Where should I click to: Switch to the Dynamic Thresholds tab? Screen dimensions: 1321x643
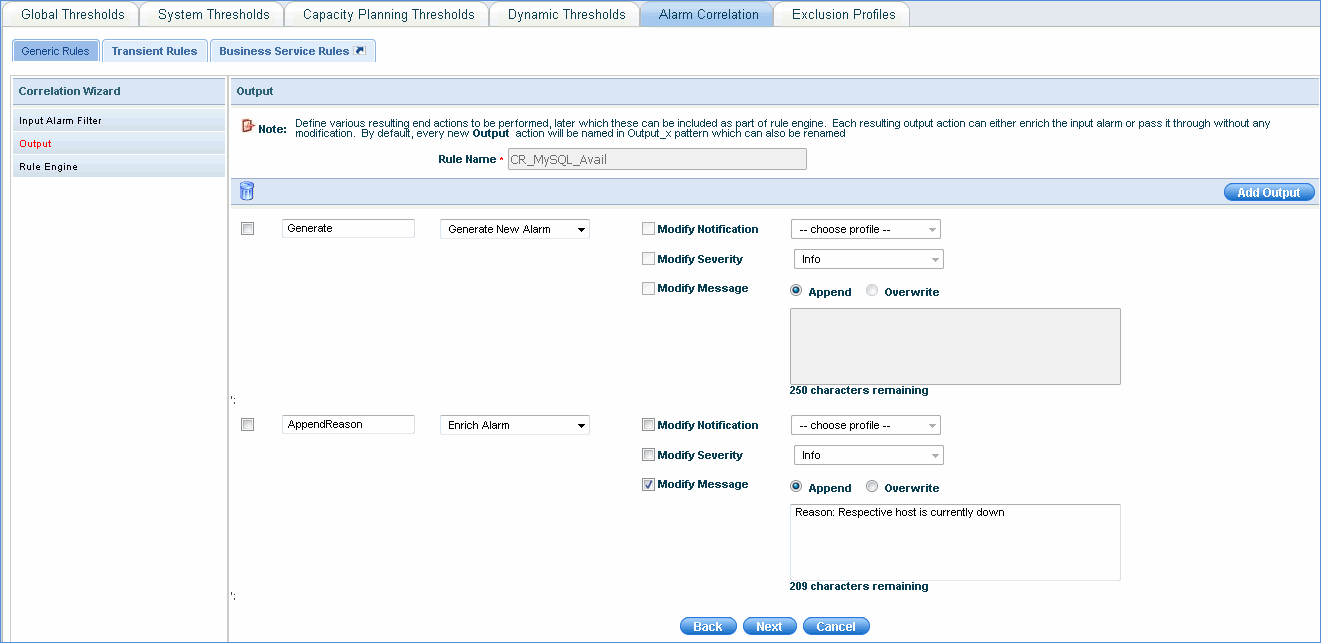(x=566, y=14)
